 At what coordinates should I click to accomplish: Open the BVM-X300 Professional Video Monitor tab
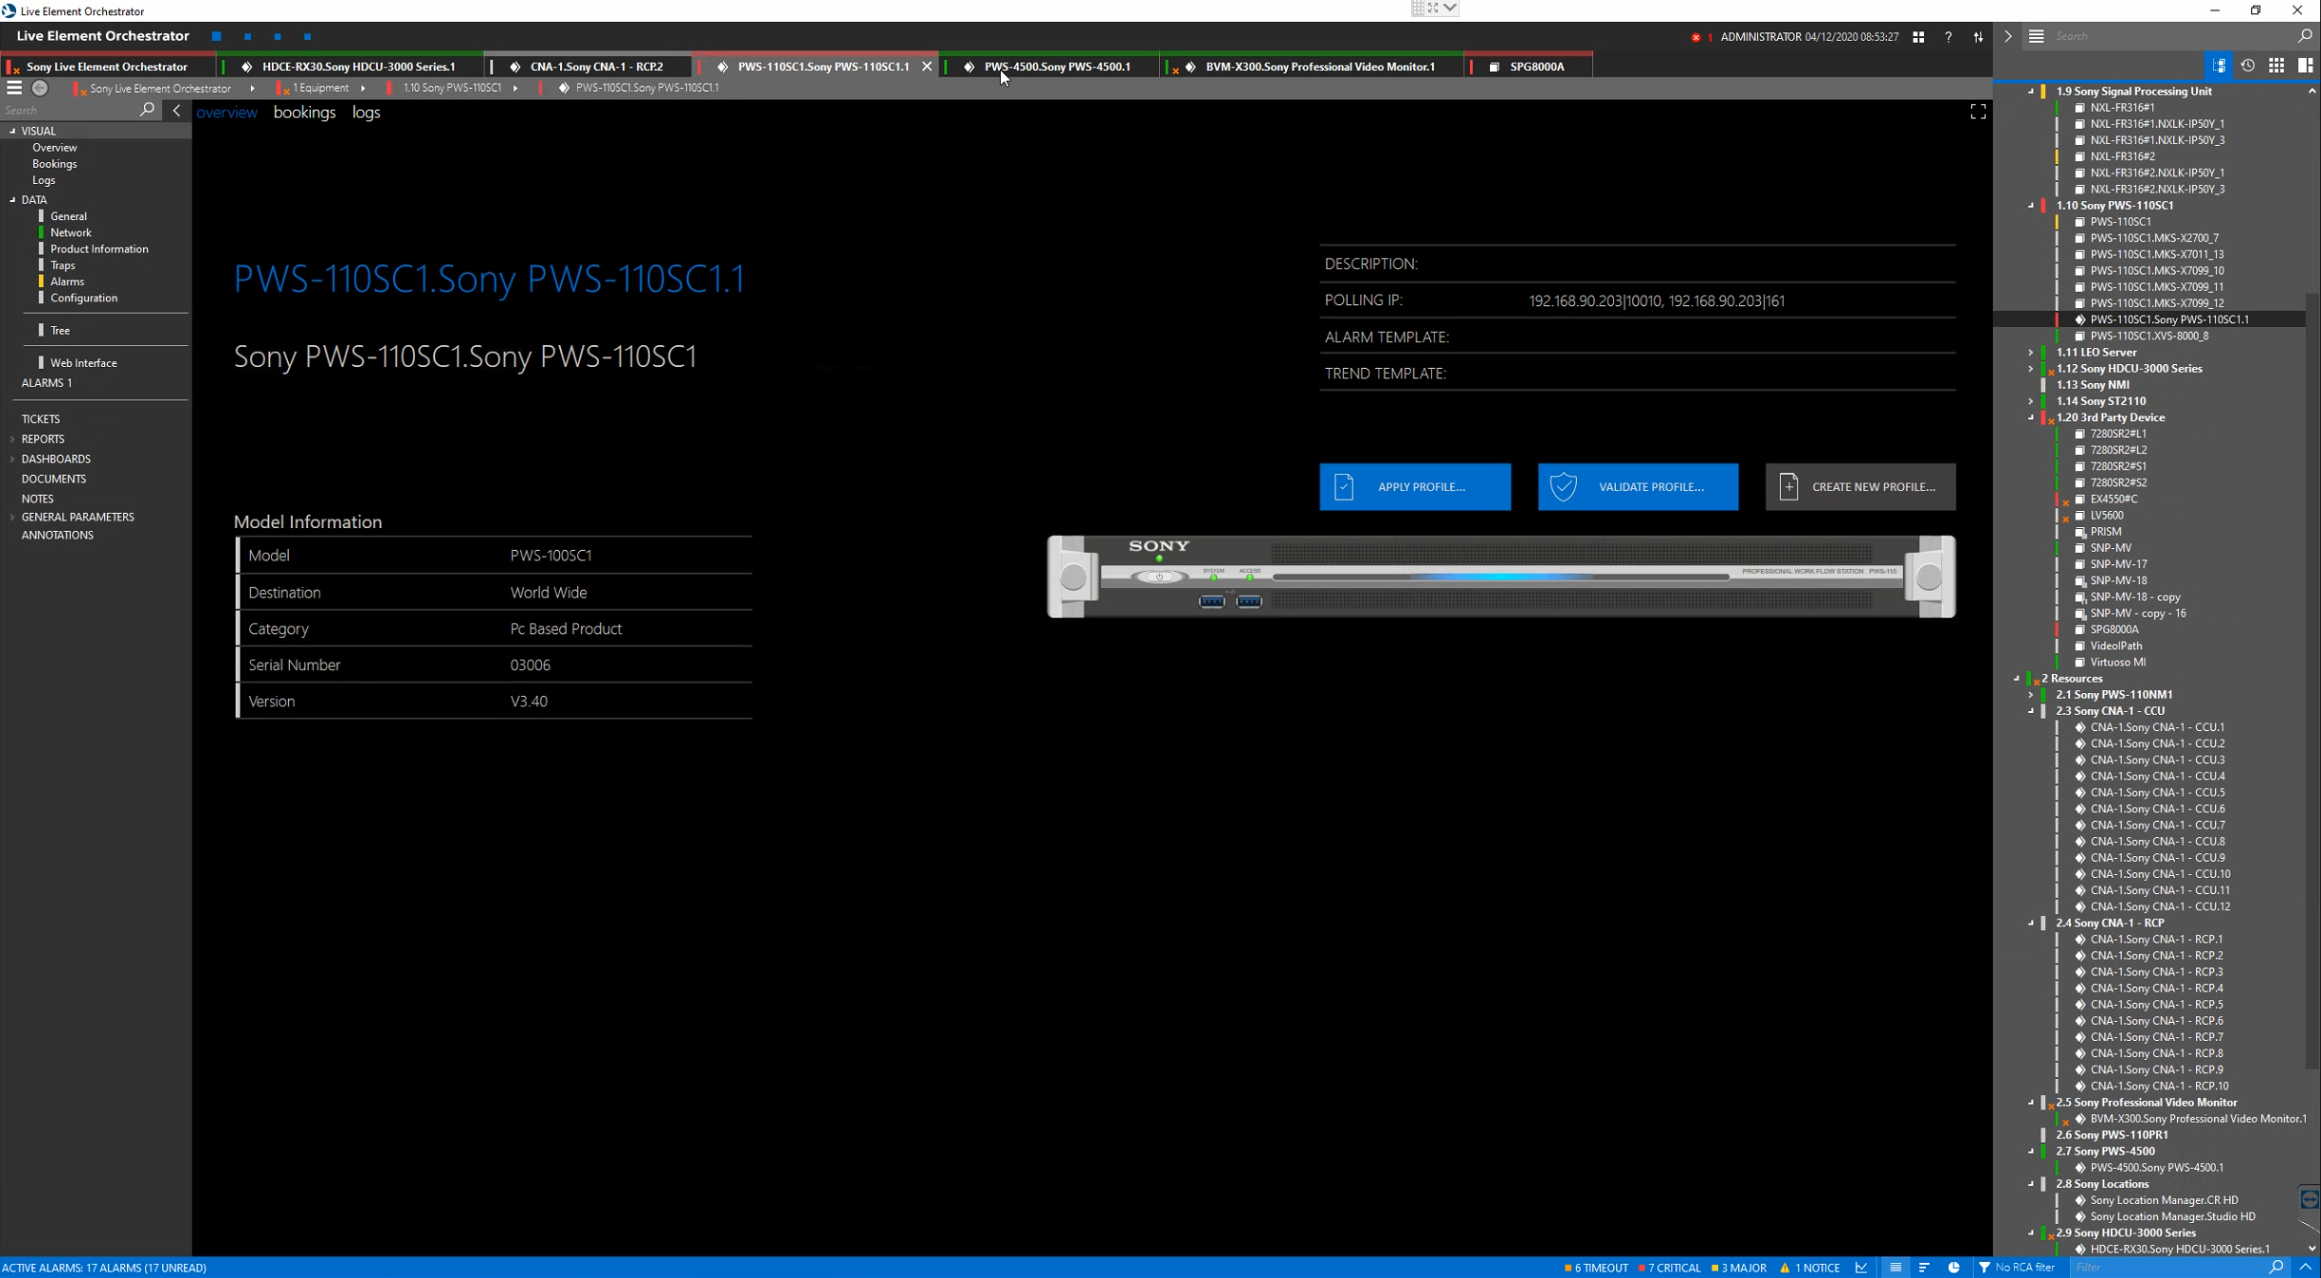[x=1314, y=66]
